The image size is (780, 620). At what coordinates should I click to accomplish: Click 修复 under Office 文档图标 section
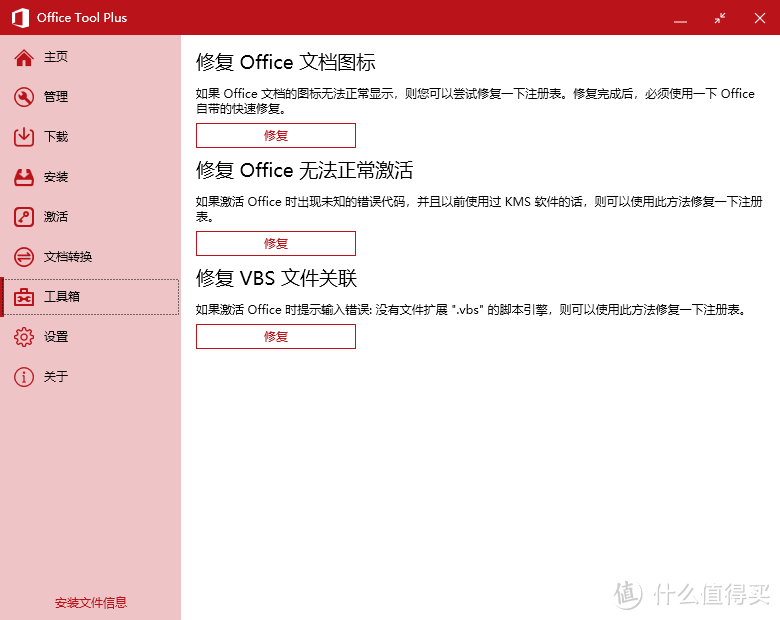click(x=276, y=135)
